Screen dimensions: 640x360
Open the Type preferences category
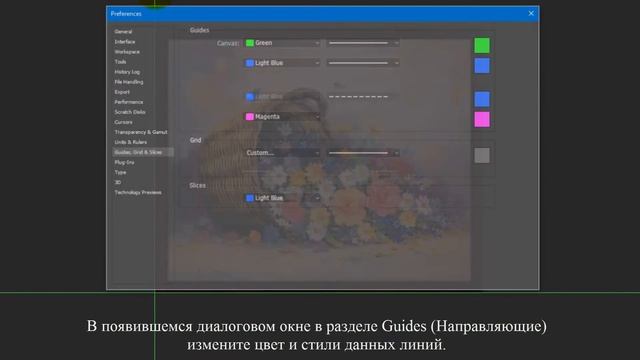[120, 172]
